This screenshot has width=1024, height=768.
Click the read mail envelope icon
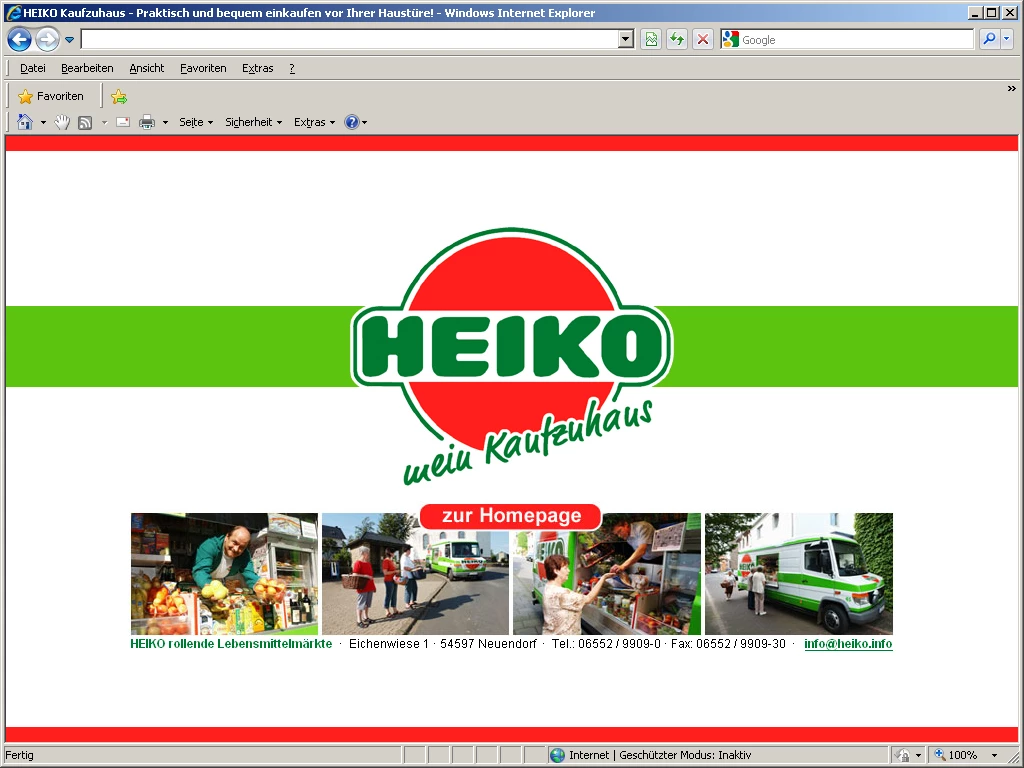[x=123, y=122]
